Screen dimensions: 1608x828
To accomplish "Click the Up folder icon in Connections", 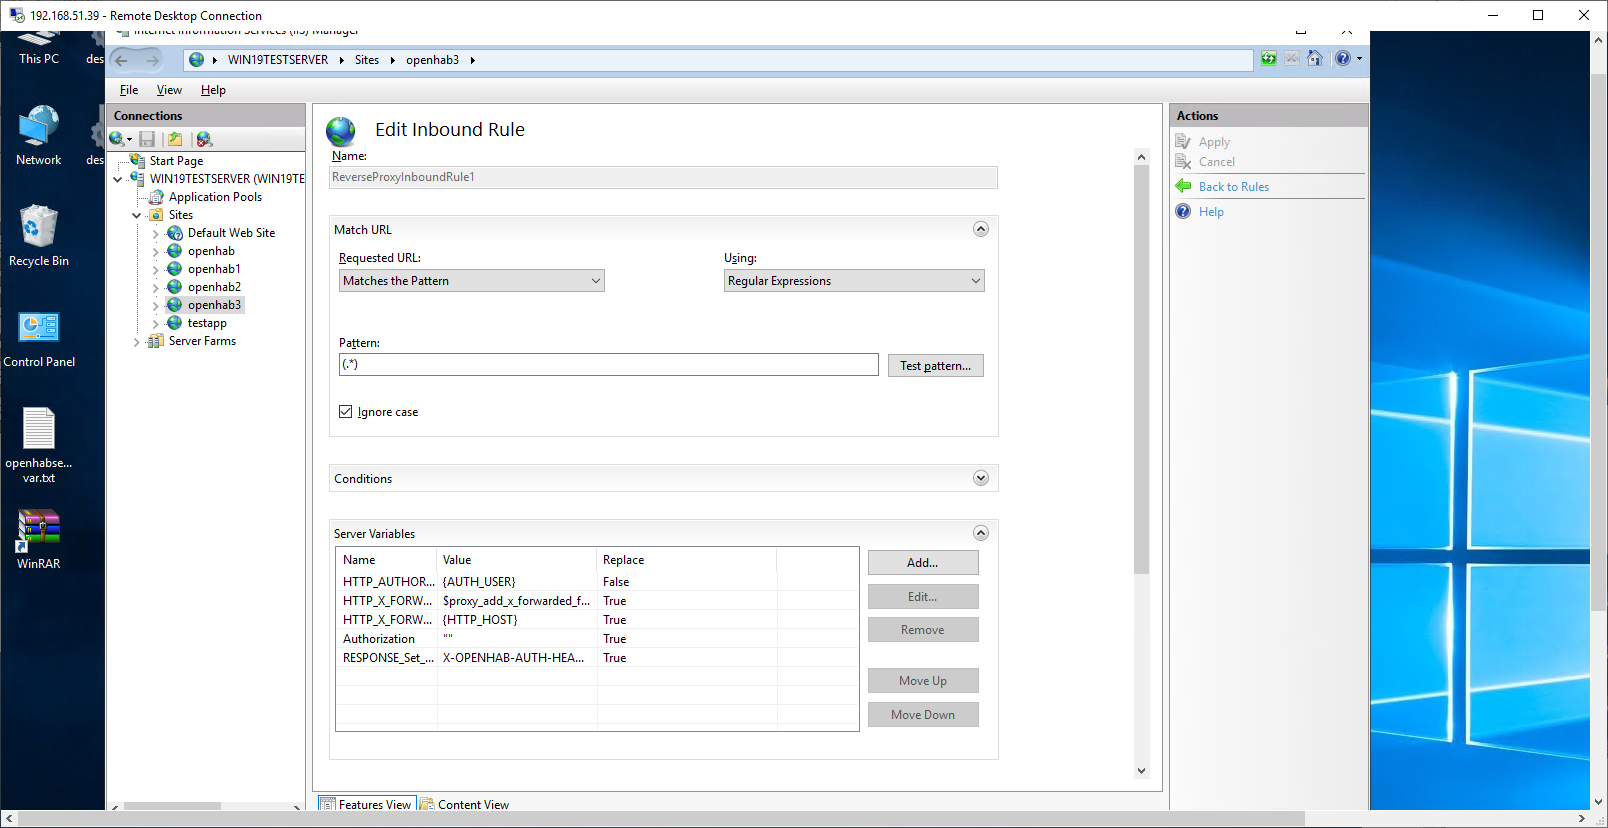I will [x=175, y=139].
